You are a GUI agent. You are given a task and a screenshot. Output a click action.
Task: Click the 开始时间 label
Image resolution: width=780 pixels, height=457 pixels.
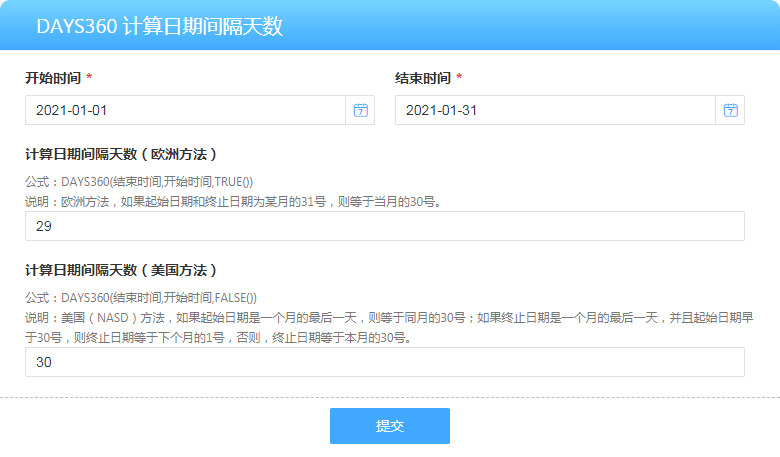click(x=52, y=78)
